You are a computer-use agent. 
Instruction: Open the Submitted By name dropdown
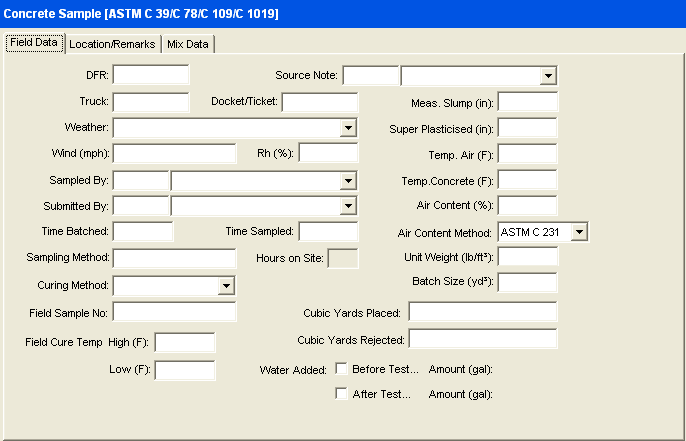pyautogui.click(x=348, y=206)
